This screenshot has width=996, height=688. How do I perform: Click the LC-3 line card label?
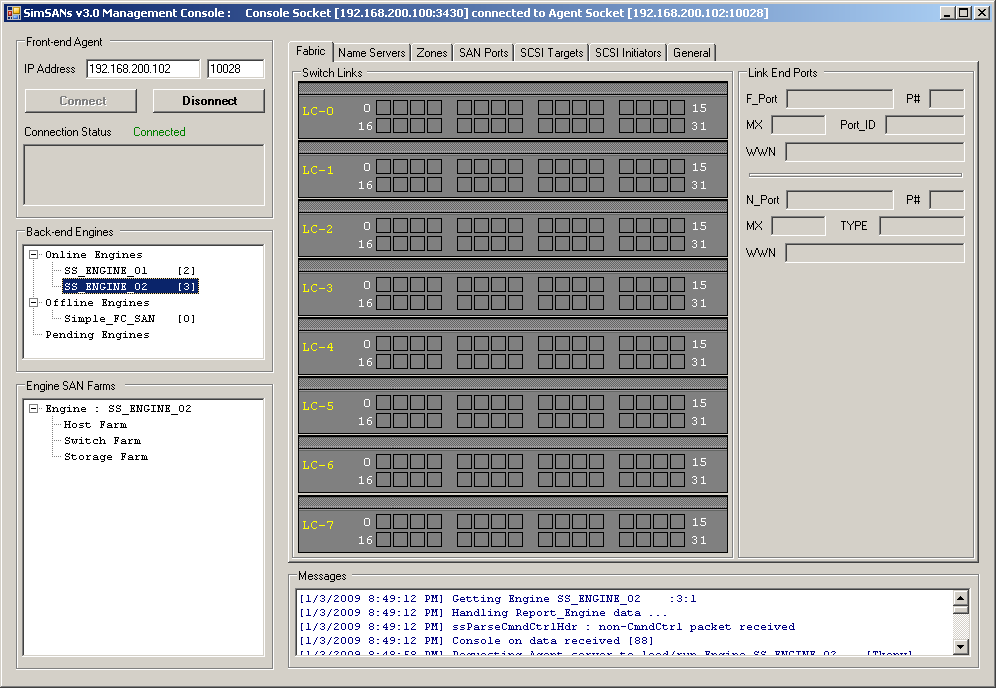318,288
